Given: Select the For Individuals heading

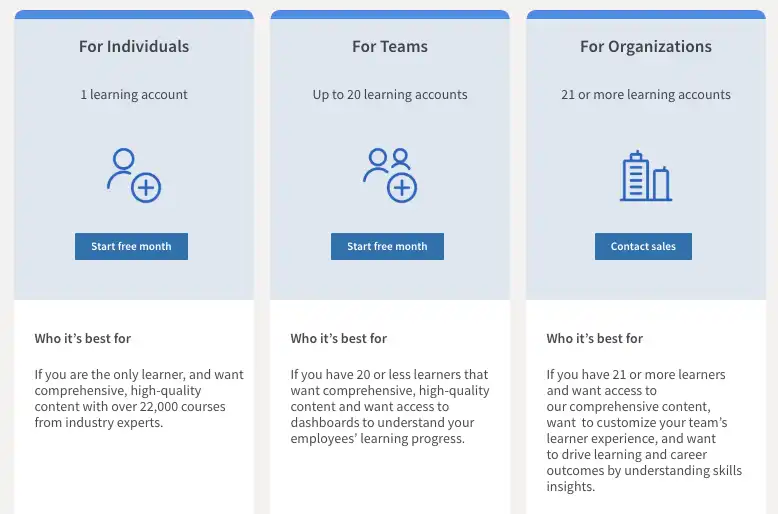Looking at the screenshot, I should click(x=134, y=46).
